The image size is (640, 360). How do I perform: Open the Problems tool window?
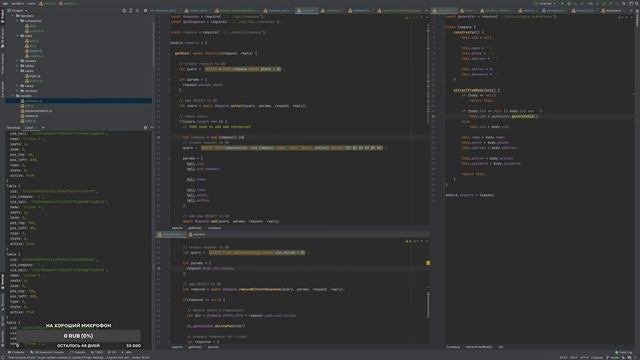coord(17,352)
